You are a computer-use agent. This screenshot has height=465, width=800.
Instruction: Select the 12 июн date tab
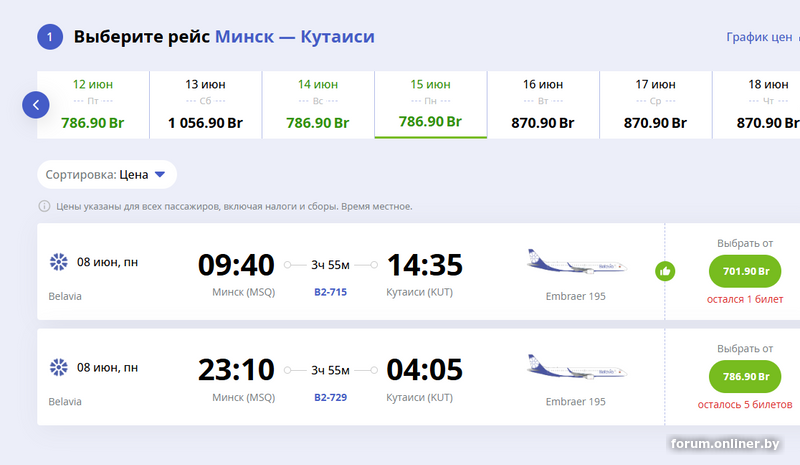point(93,104)
